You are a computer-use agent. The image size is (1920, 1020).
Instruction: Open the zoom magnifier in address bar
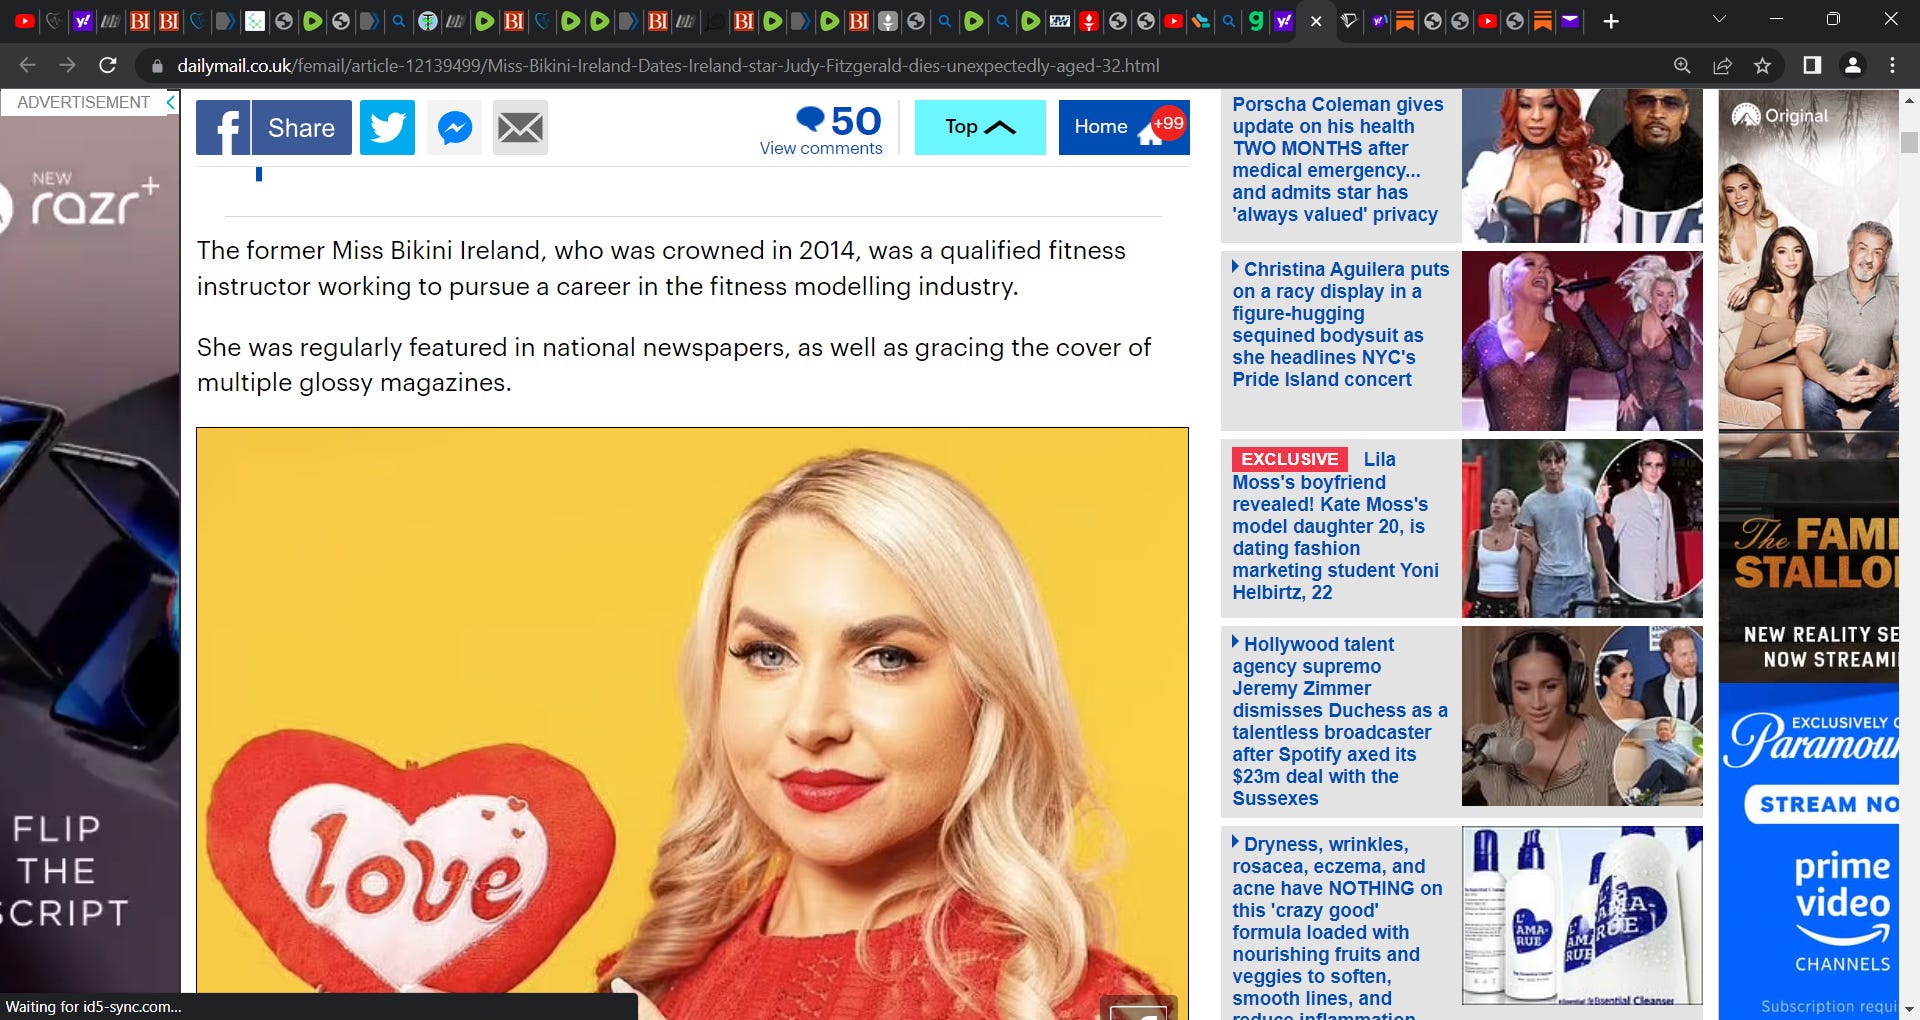tap(1682, 65)
